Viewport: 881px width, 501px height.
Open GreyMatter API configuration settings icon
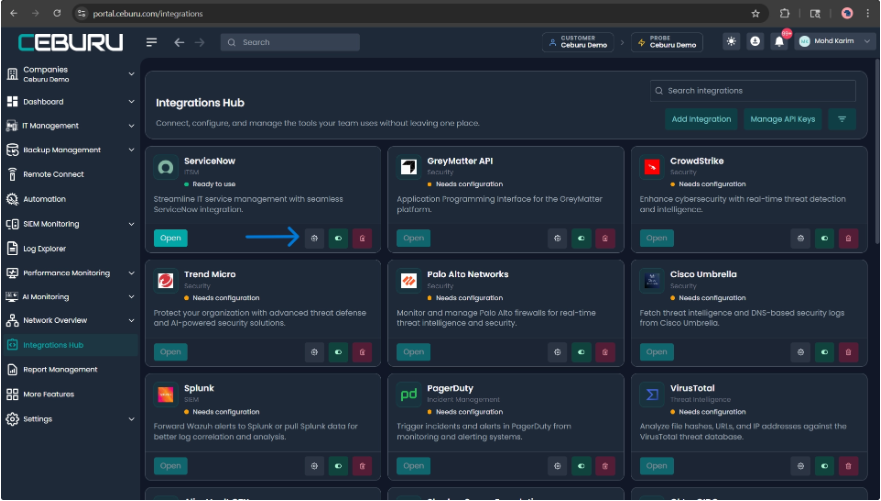click(557, 238)
